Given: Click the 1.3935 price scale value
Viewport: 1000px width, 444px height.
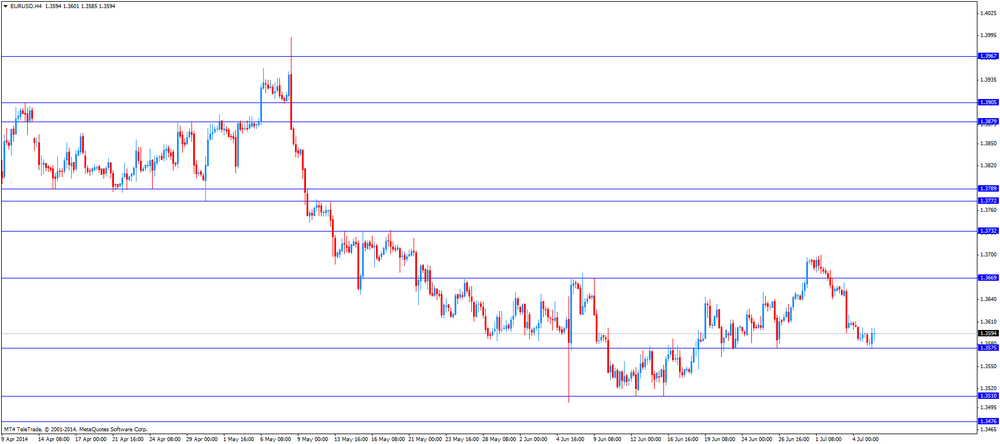Looking at the screenshot, I should (x=988, y=80).
